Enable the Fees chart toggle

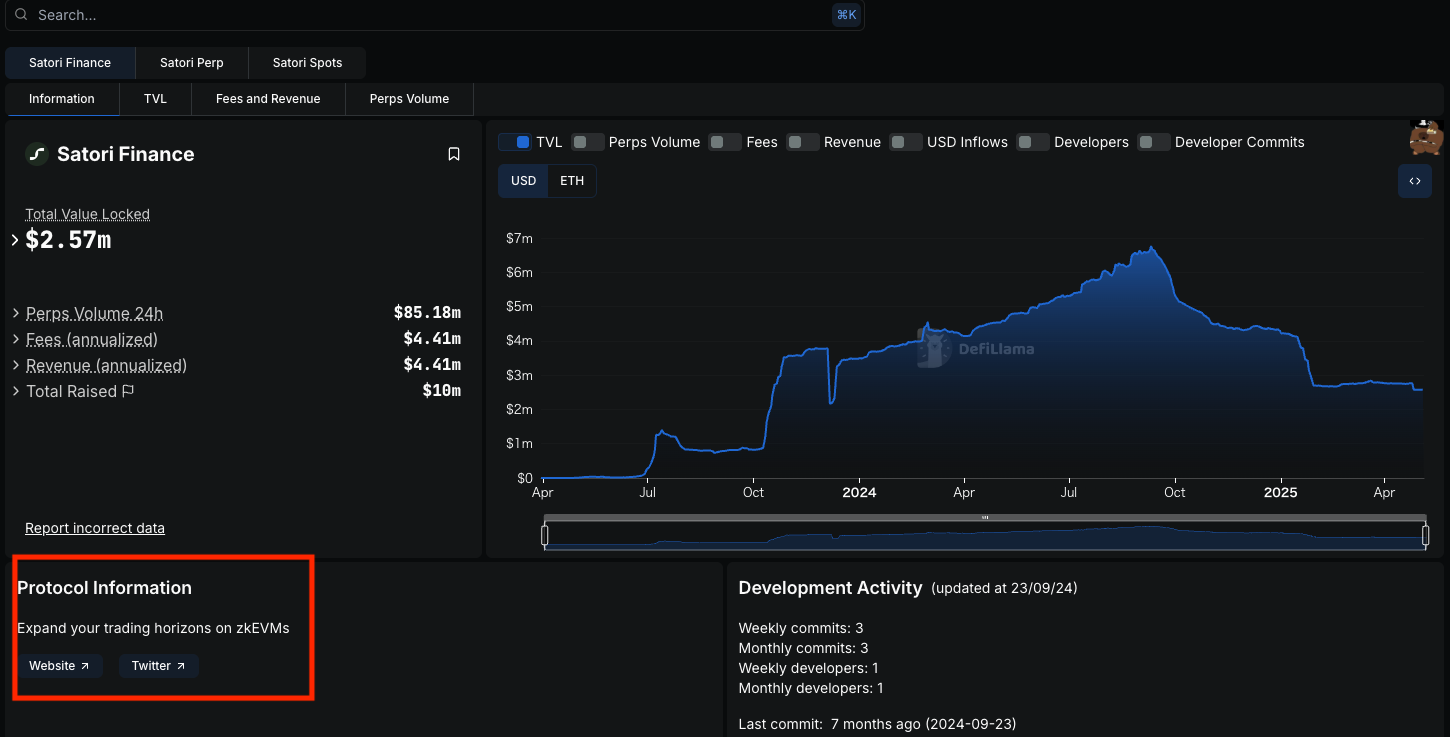pos(725,142)
